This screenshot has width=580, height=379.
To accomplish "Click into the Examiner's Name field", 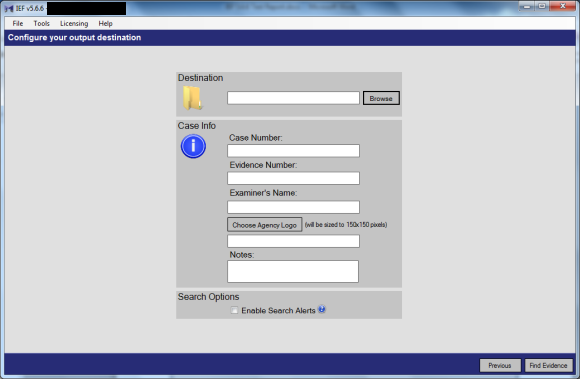I will pos(293,207).
